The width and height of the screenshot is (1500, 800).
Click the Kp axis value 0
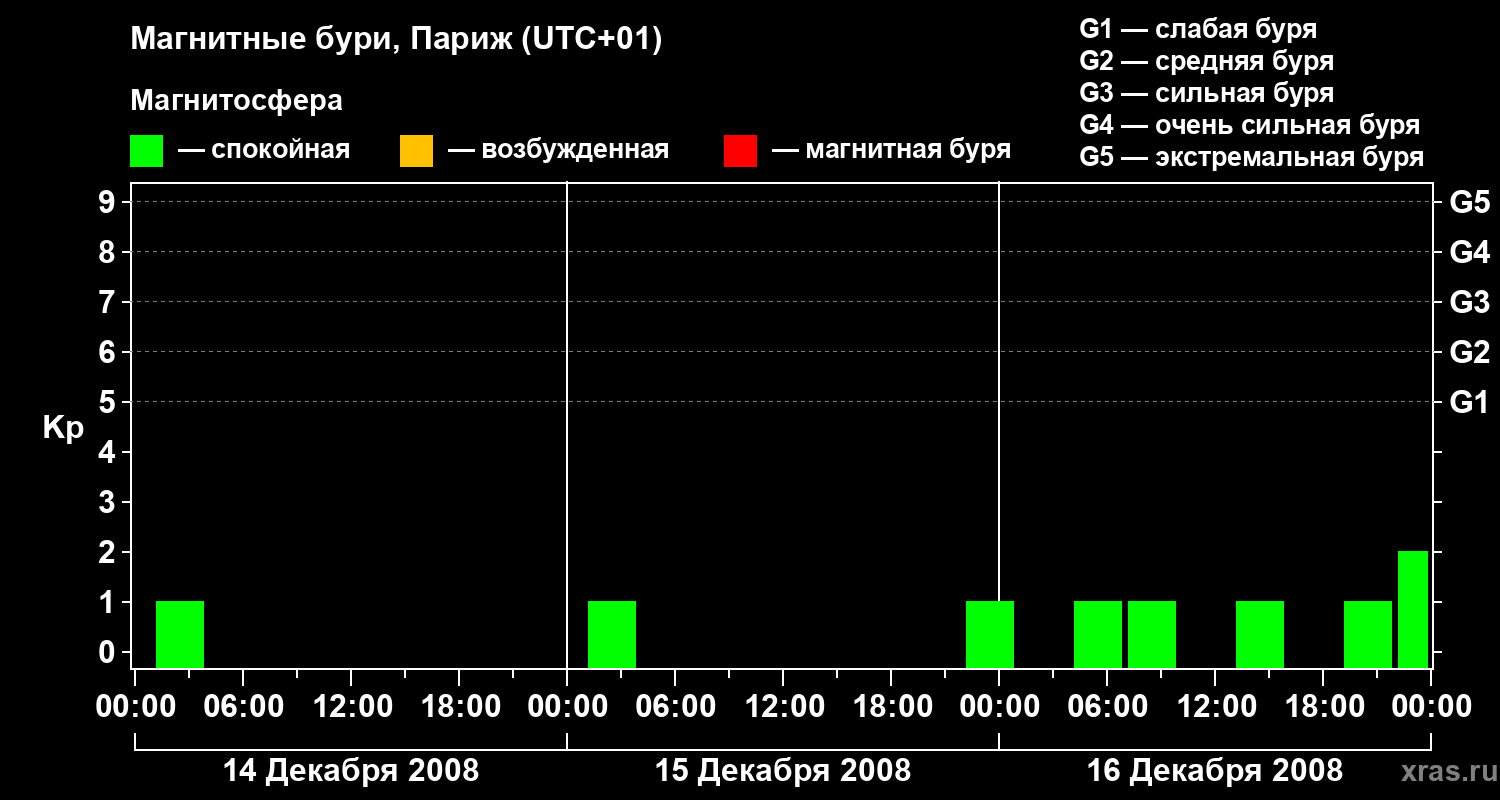[x=109, y=652]
